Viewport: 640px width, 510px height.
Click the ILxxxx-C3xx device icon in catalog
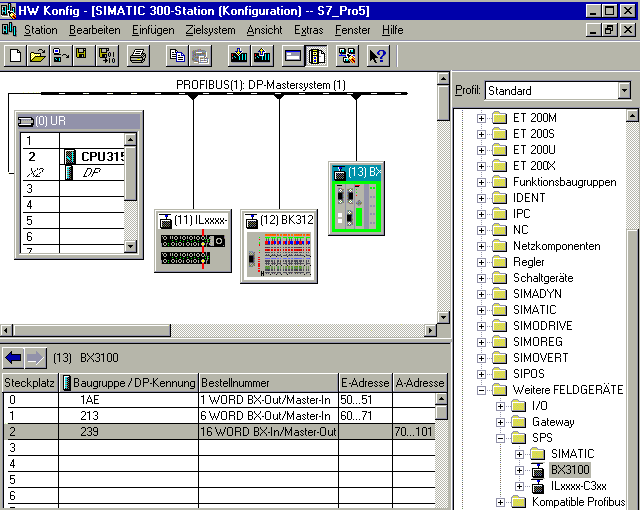pyautogui.click(x=538, y=486)
